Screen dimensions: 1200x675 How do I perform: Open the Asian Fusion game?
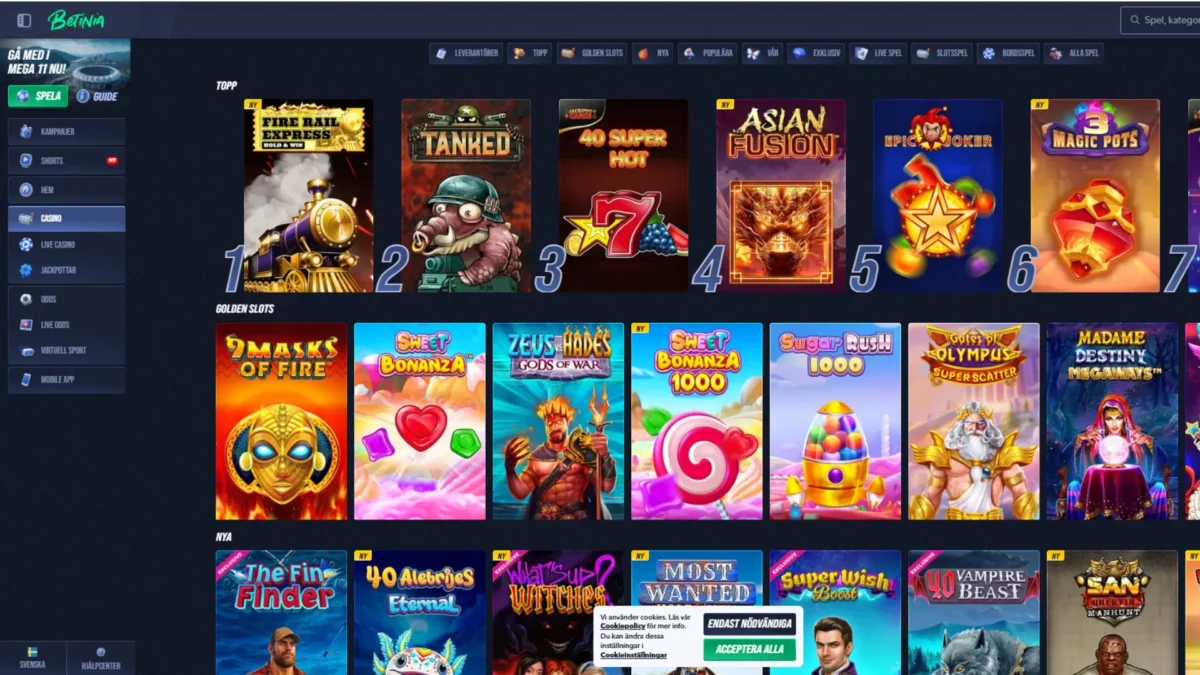pyautogui.click(x=781, y=195)
